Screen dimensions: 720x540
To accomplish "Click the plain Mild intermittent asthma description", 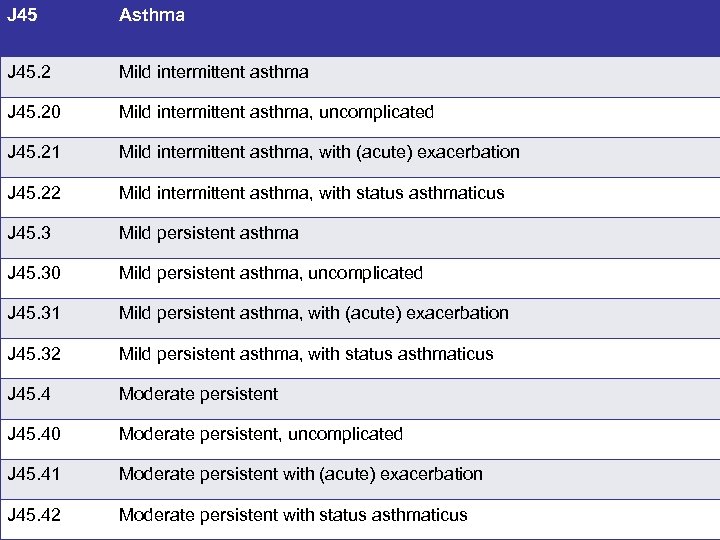I will 213,72.
